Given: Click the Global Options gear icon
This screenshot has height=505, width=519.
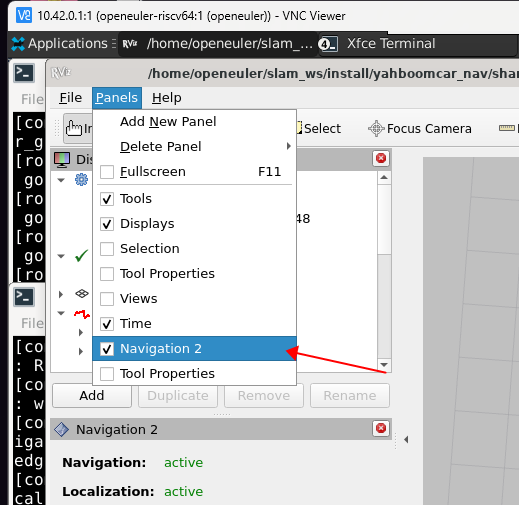Looking at the screenshot, I should pyautogui.click(x=81, y=180).
